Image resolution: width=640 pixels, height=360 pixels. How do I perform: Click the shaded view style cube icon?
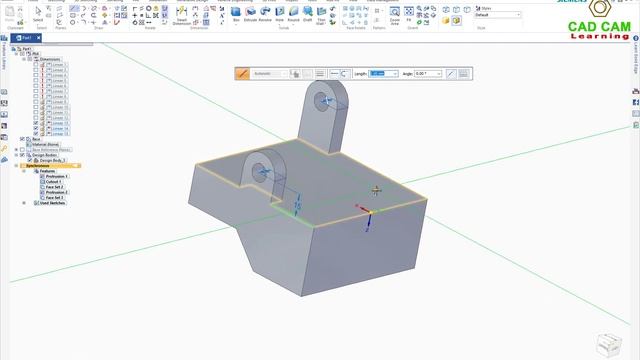[445, 20]
